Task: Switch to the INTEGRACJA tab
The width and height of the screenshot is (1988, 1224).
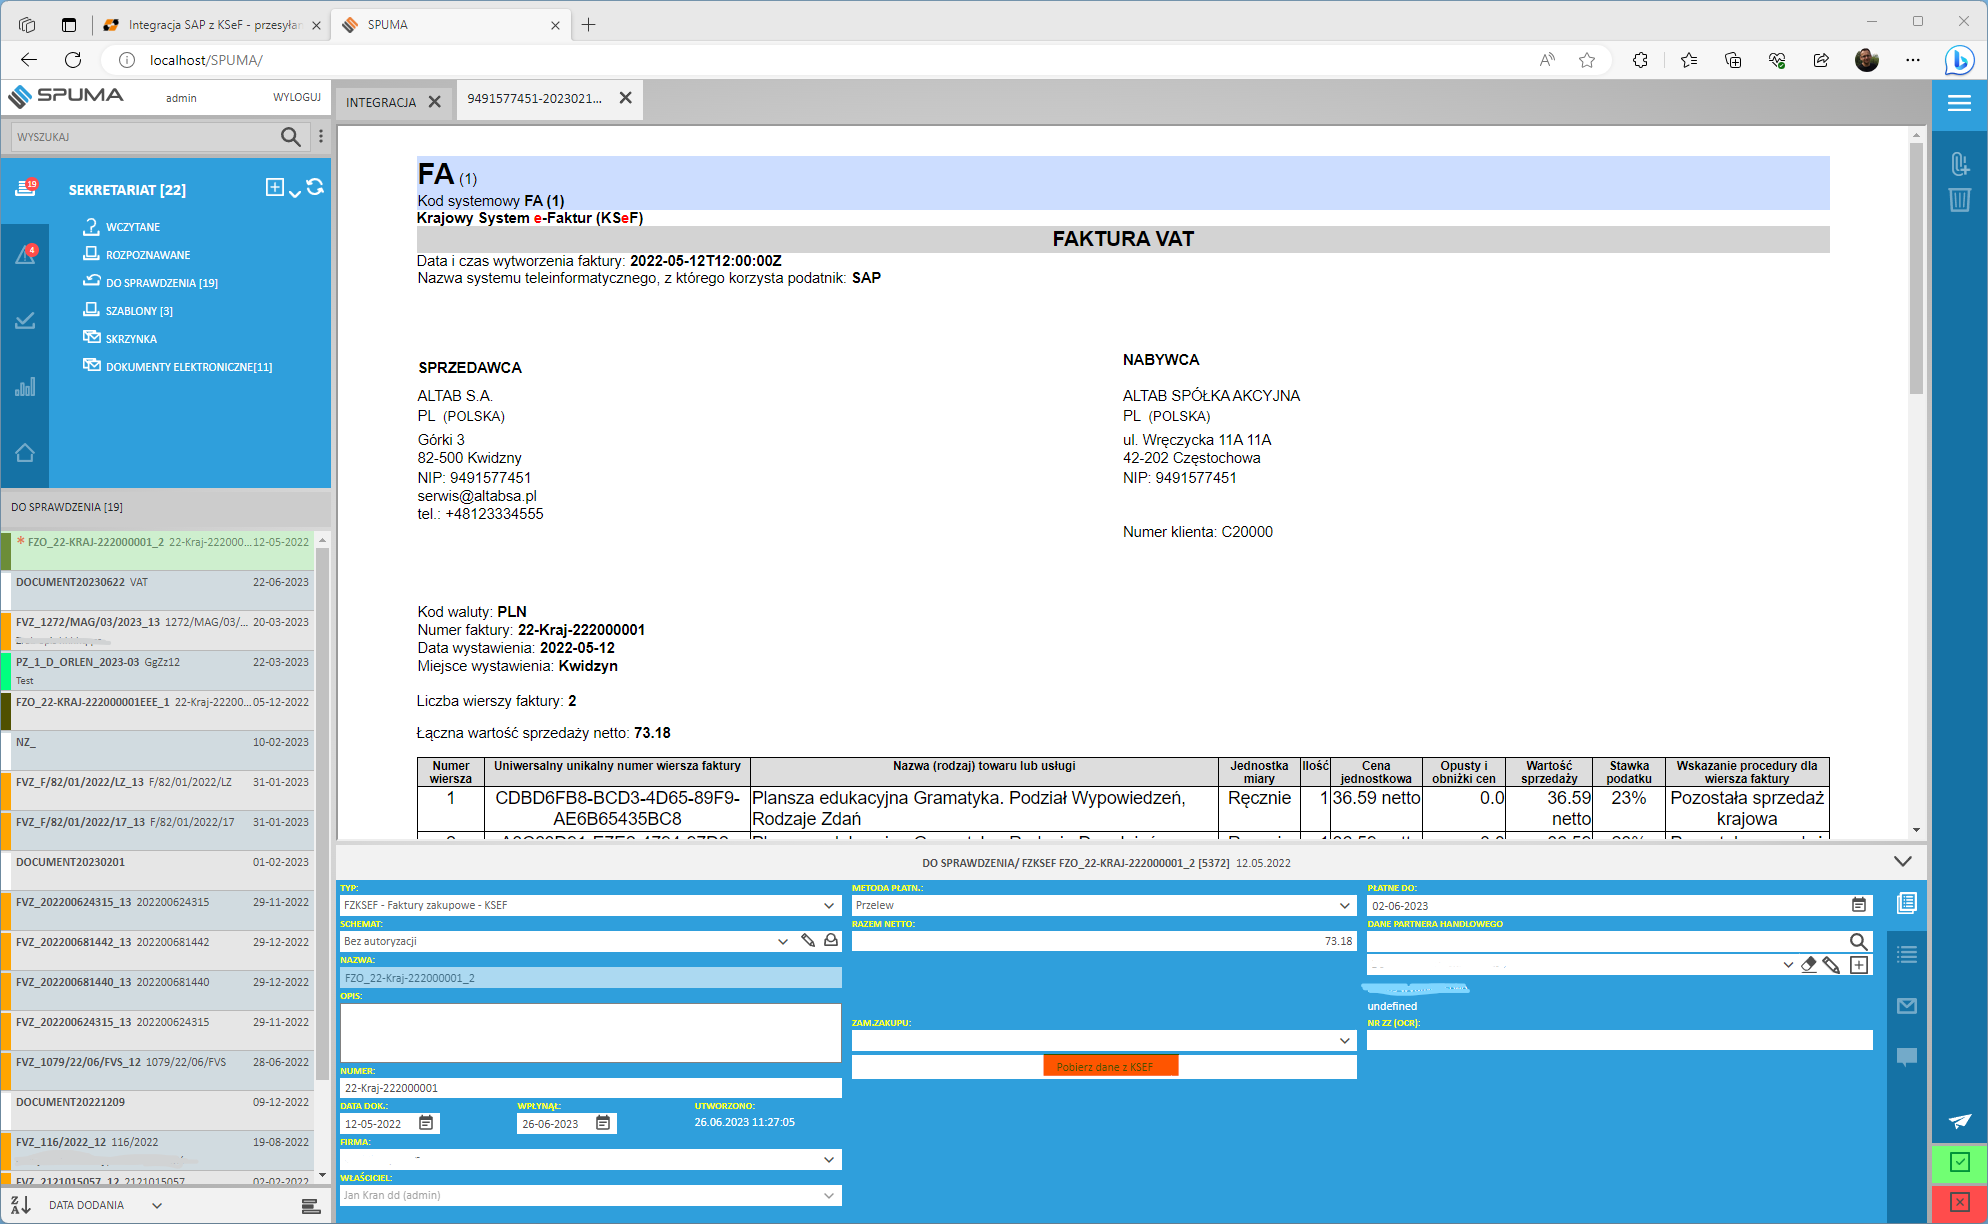Action: [x=381, y=102]
